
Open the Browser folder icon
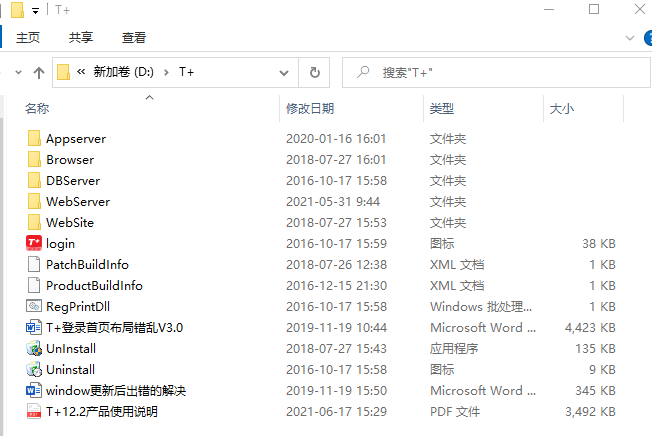(34, 160)
